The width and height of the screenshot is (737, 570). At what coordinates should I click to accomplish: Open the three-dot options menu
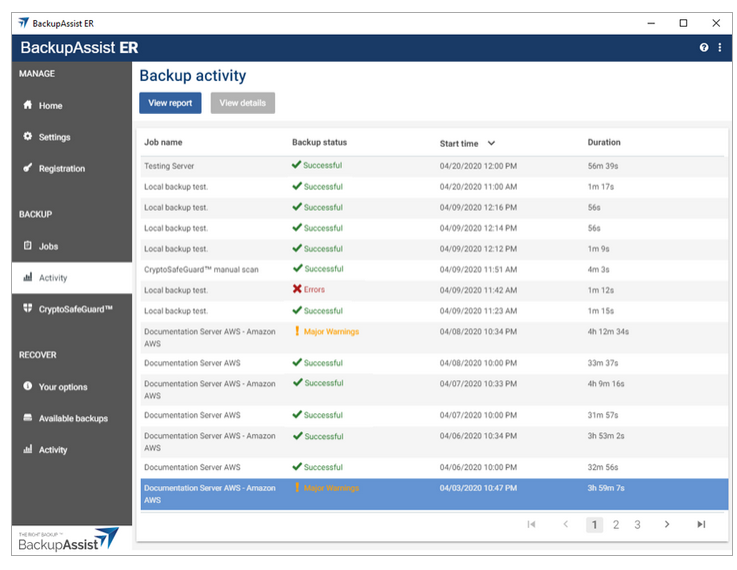(x=719, y=48)
